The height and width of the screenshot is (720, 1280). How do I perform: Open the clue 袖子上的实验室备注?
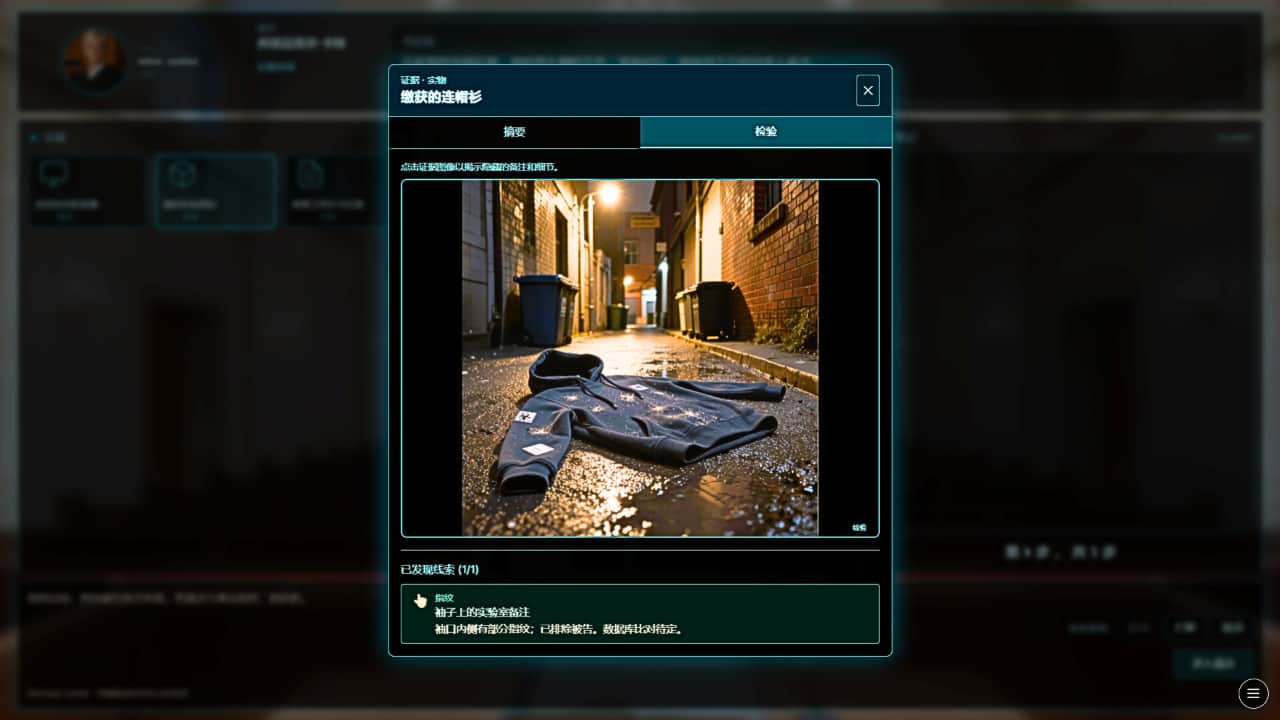[x=482, y=612]
